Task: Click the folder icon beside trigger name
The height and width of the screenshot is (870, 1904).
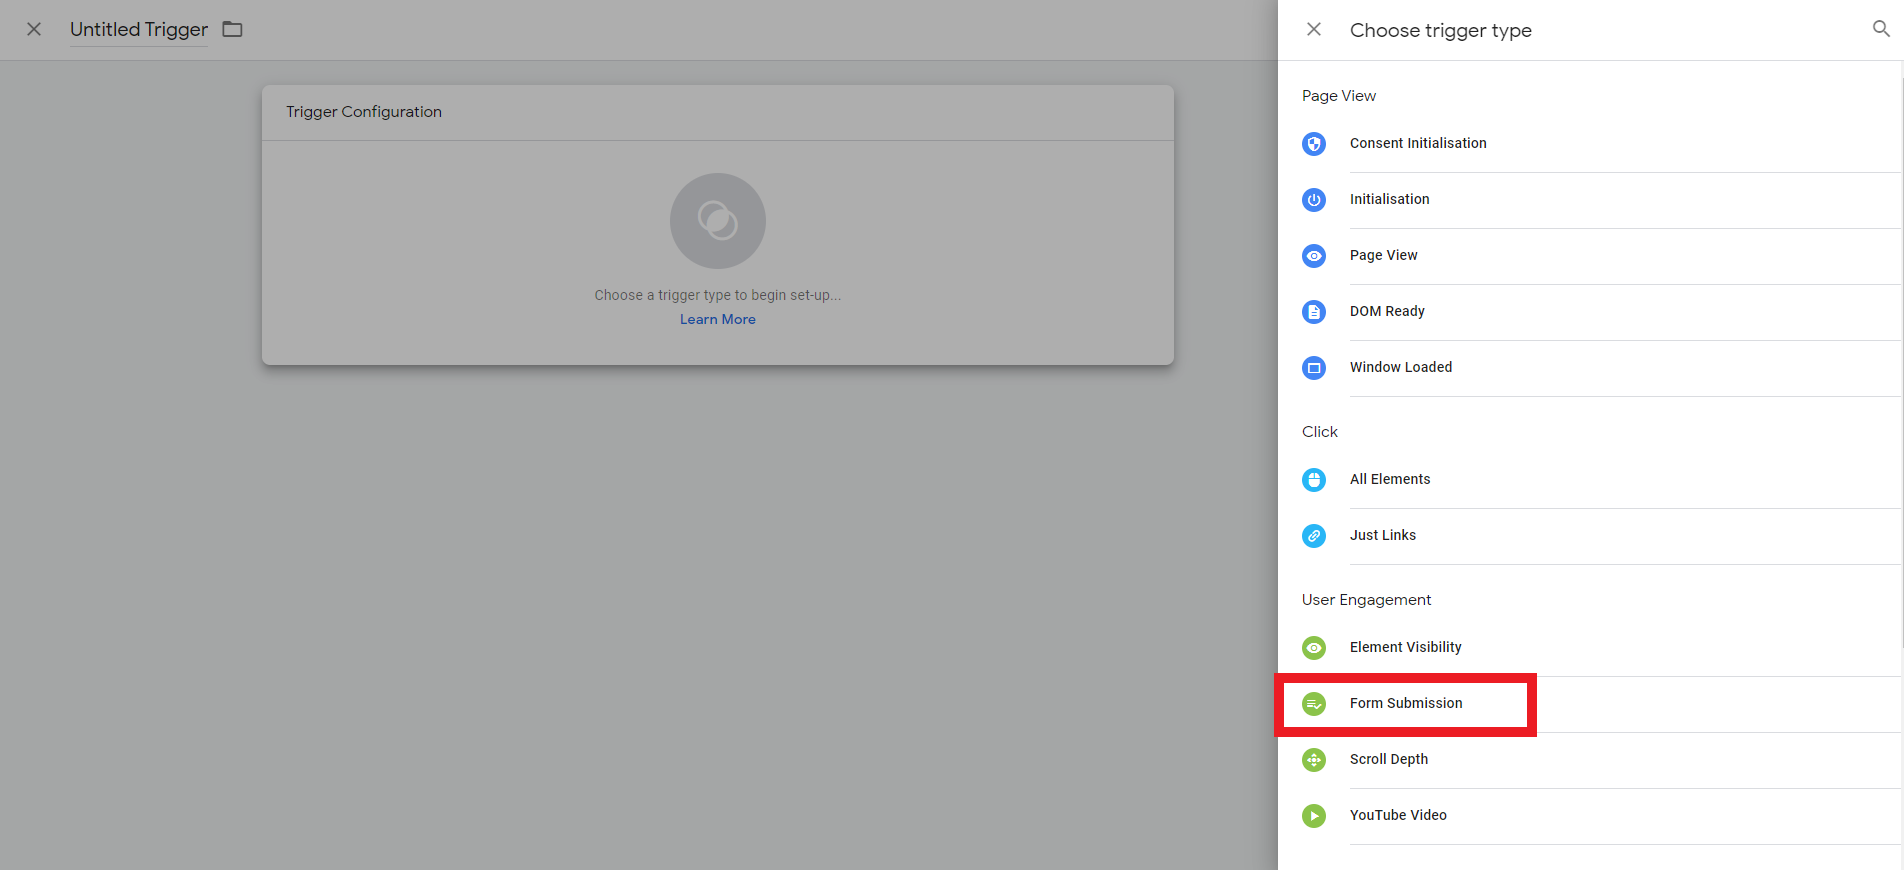Action: pyautogui.click(x=233, y=29)
